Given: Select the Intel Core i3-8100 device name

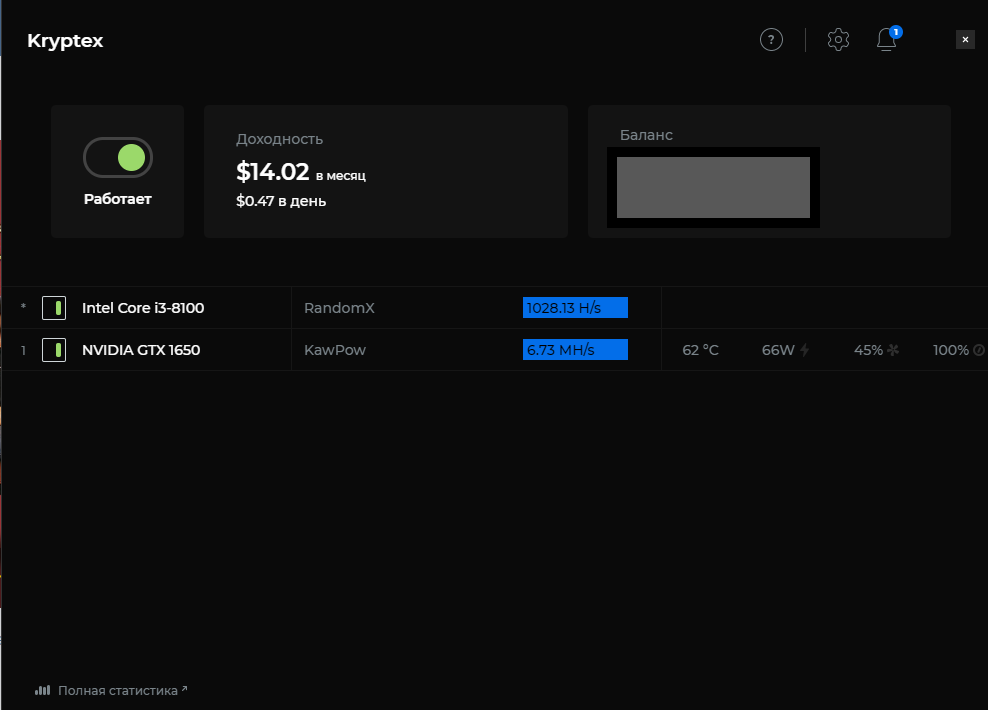Looking at the screenshot, I should coord(143,308).
